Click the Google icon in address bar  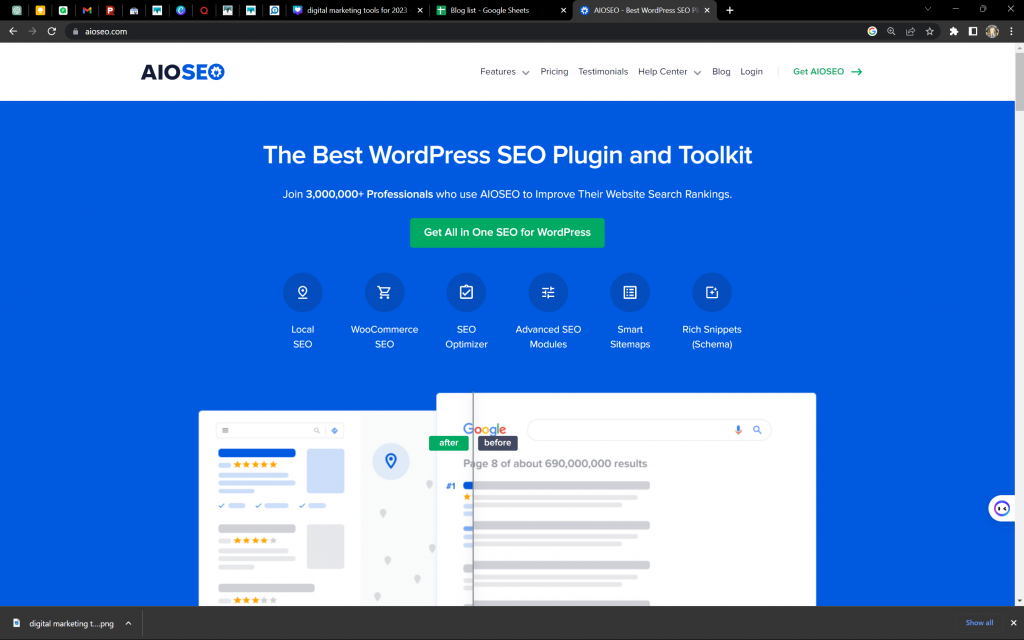click(x=872, y=31)
